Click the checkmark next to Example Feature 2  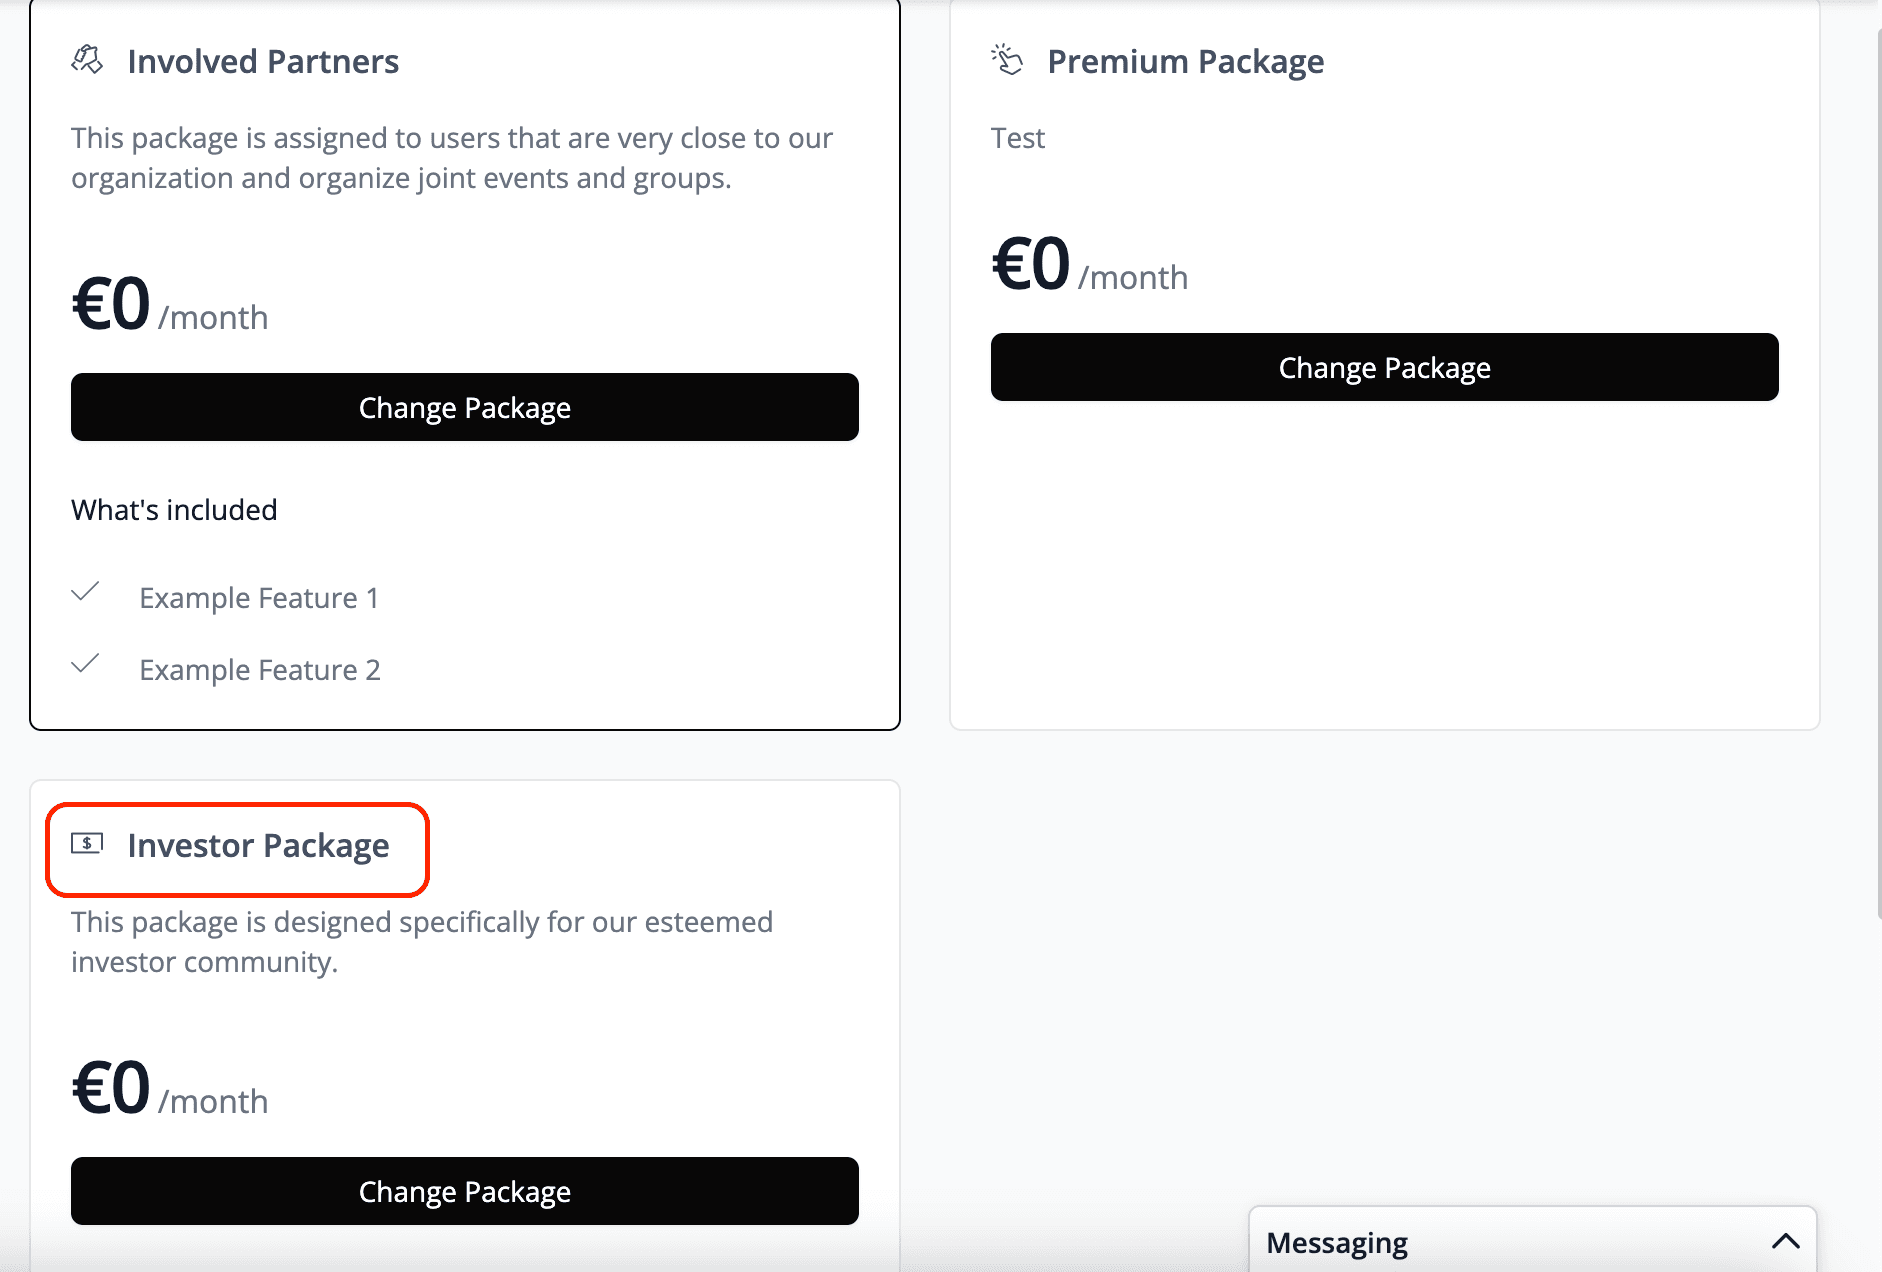tap(86, 664)
